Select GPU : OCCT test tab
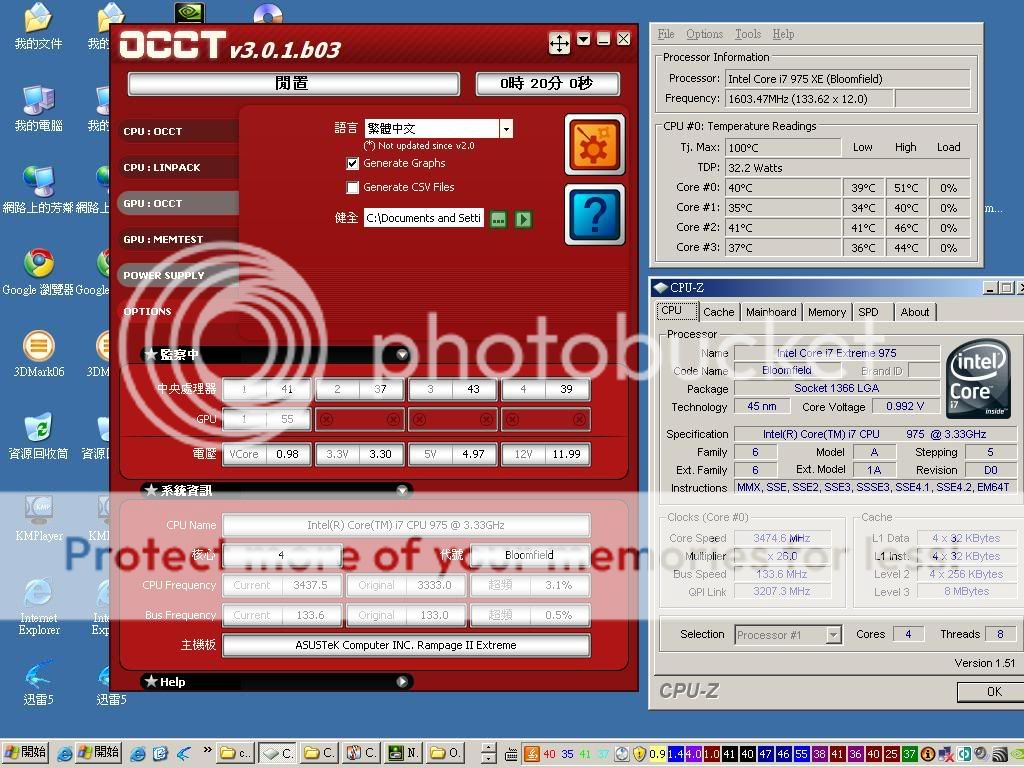Screen dimensions: 1024x768 [178, 203]
